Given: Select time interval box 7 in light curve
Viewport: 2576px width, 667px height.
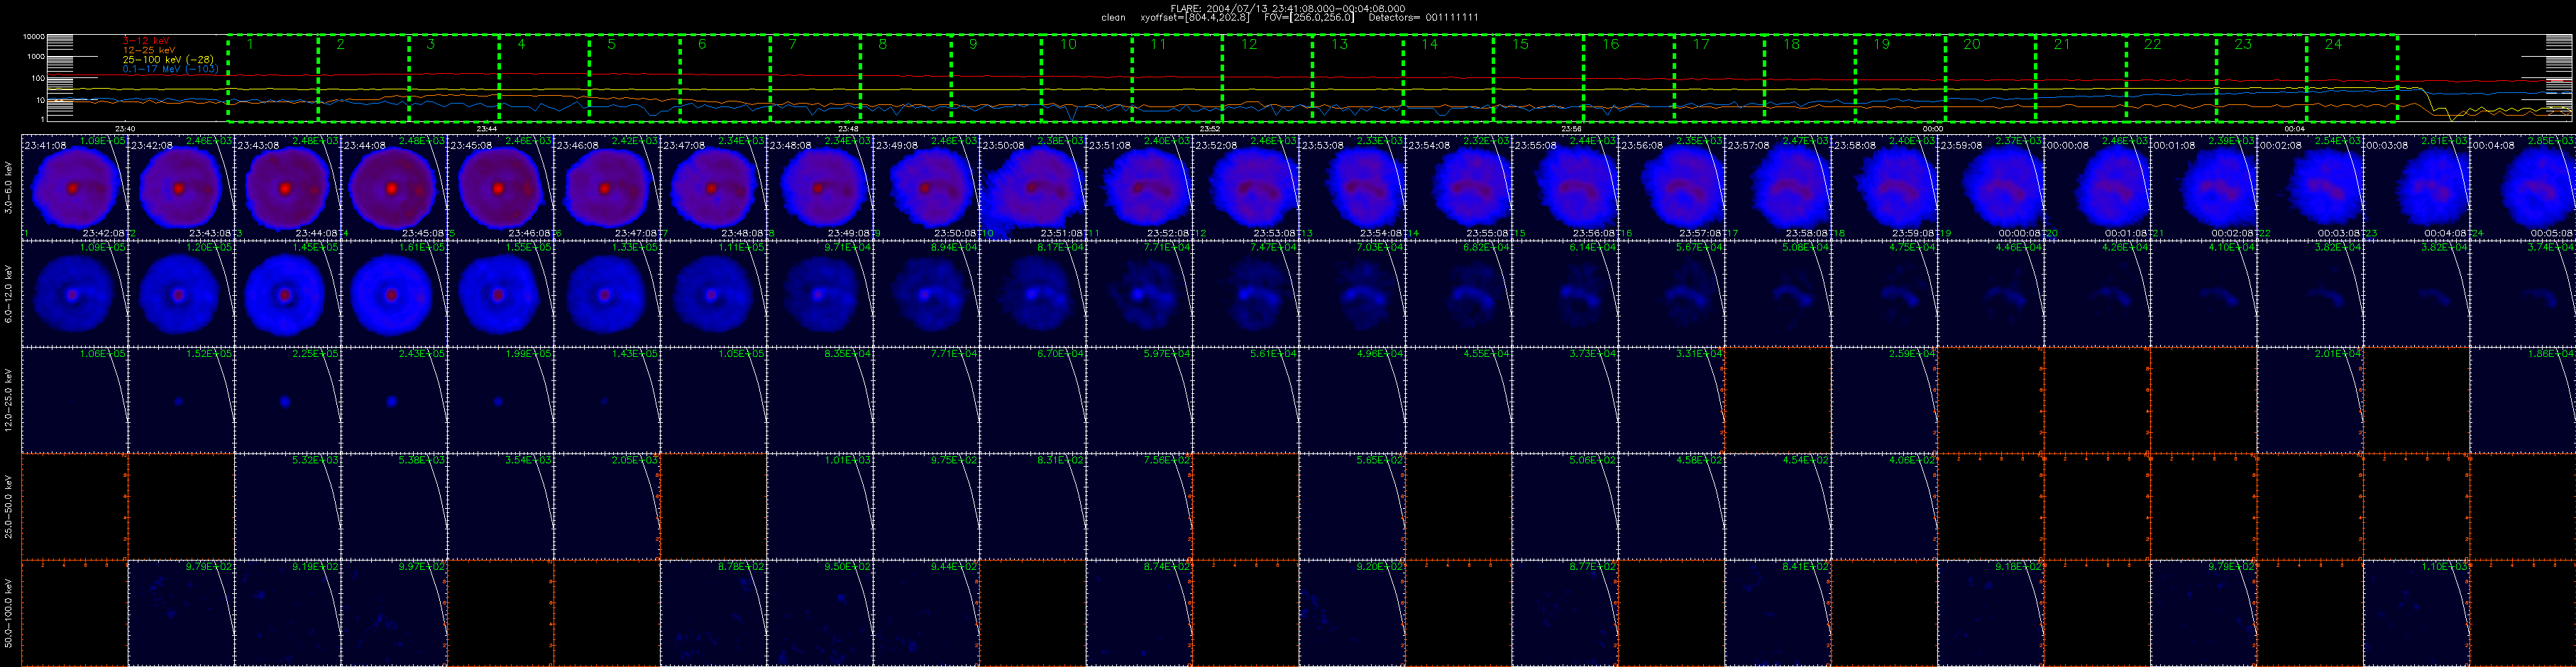Looking at the screenshot, I should pos(815,78).
